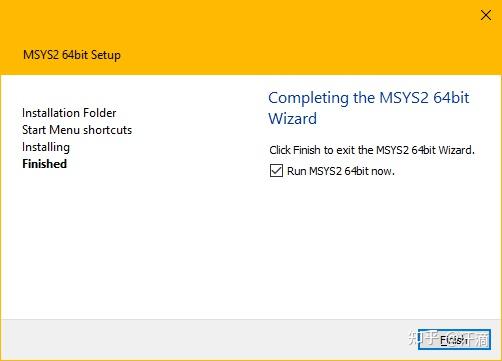The width and height of the screenshot is (502, 361).
Task: Close the MSYS2 setup window
Action: coord(486,15)
